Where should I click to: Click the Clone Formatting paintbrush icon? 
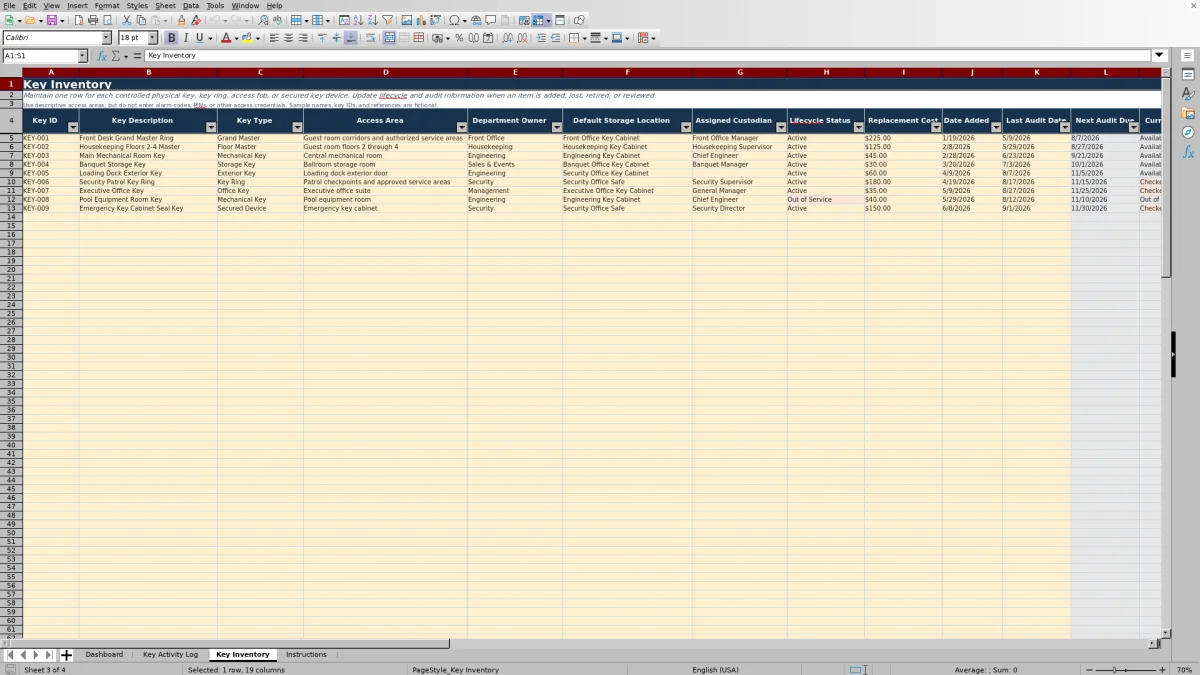[181, 20]
